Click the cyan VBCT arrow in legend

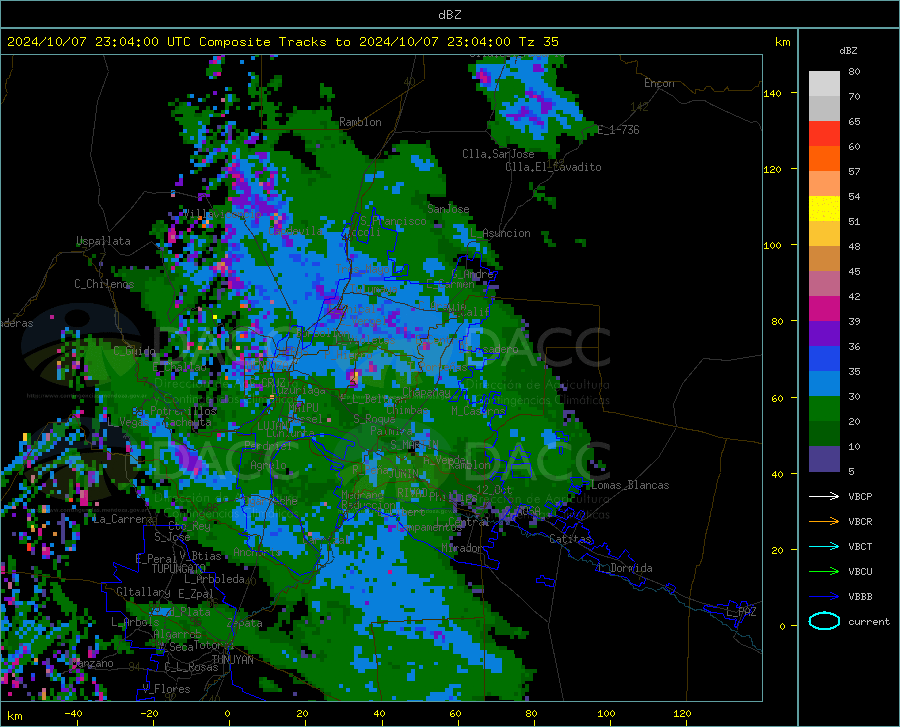(824, 546)
